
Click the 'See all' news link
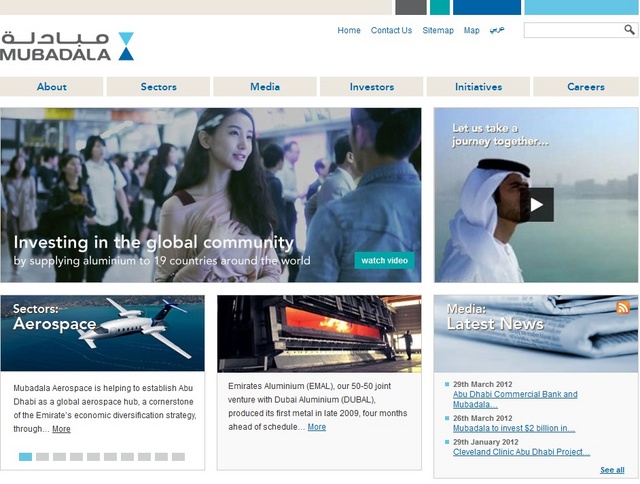point(612,470)
